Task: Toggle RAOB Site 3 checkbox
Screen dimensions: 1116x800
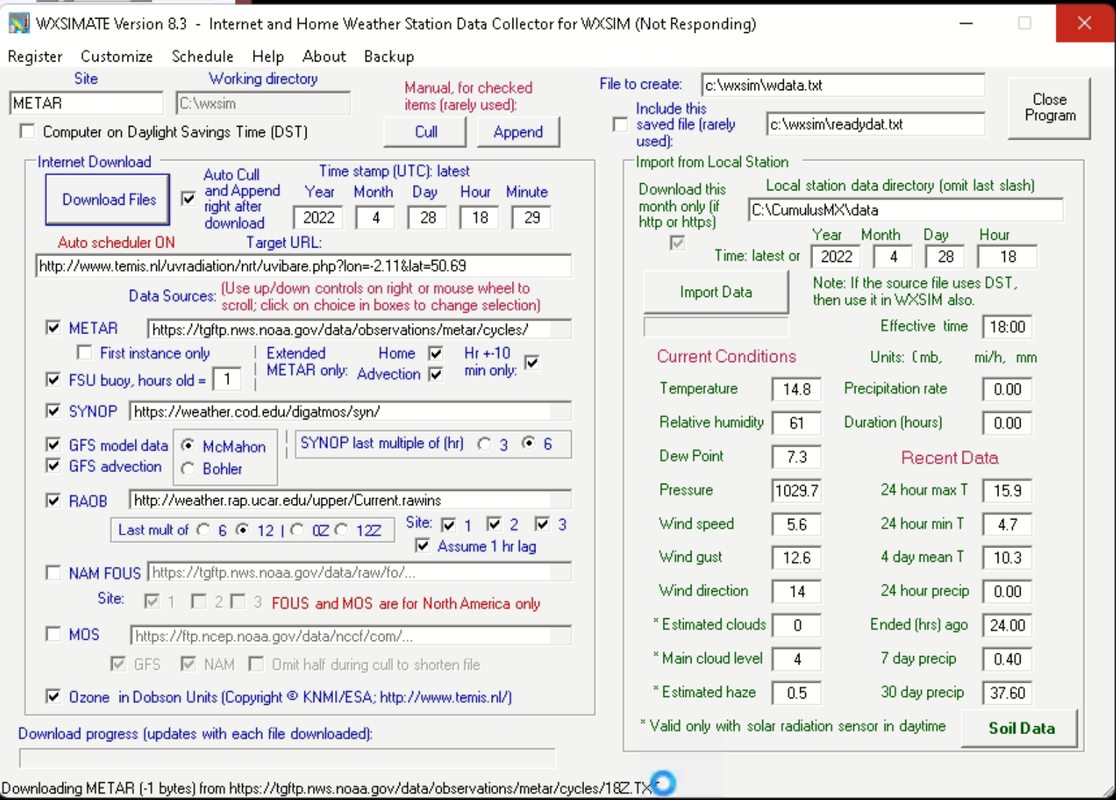Action: point(542,525)
